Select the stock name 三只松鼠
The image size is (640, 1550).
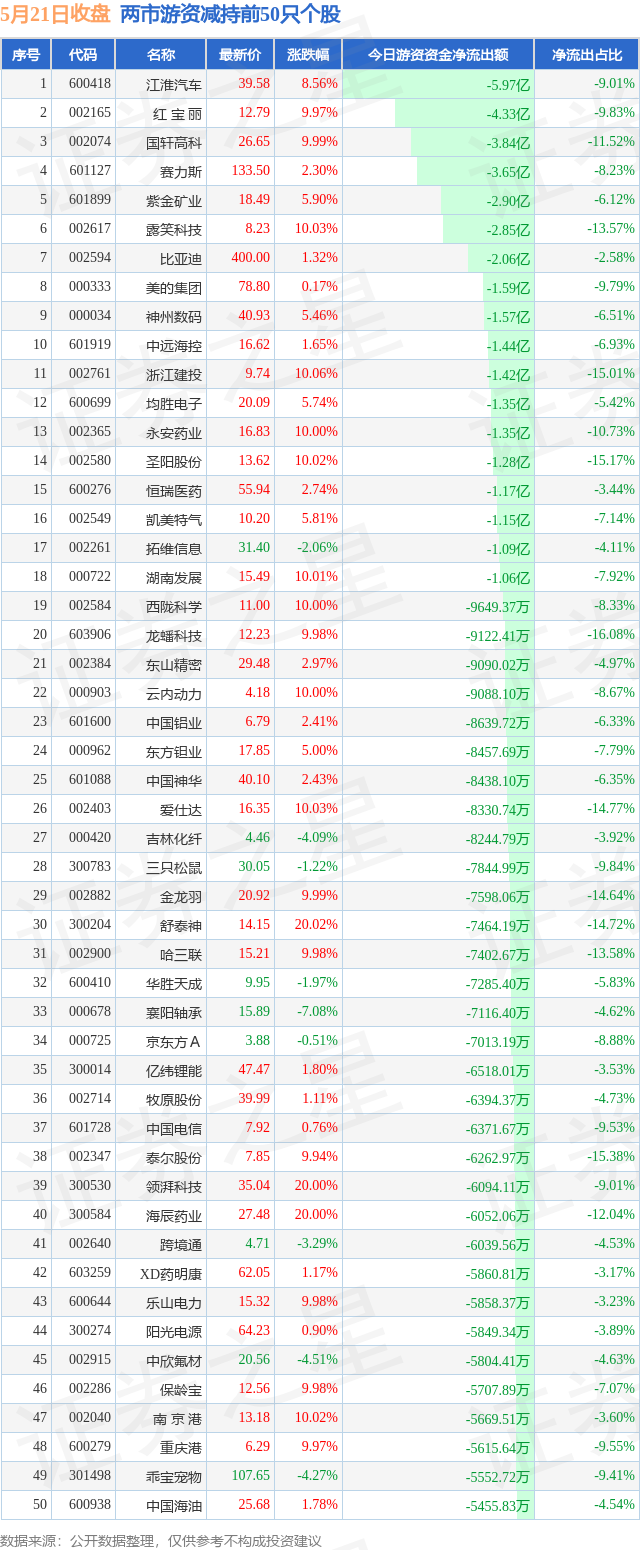pos(174,867)
